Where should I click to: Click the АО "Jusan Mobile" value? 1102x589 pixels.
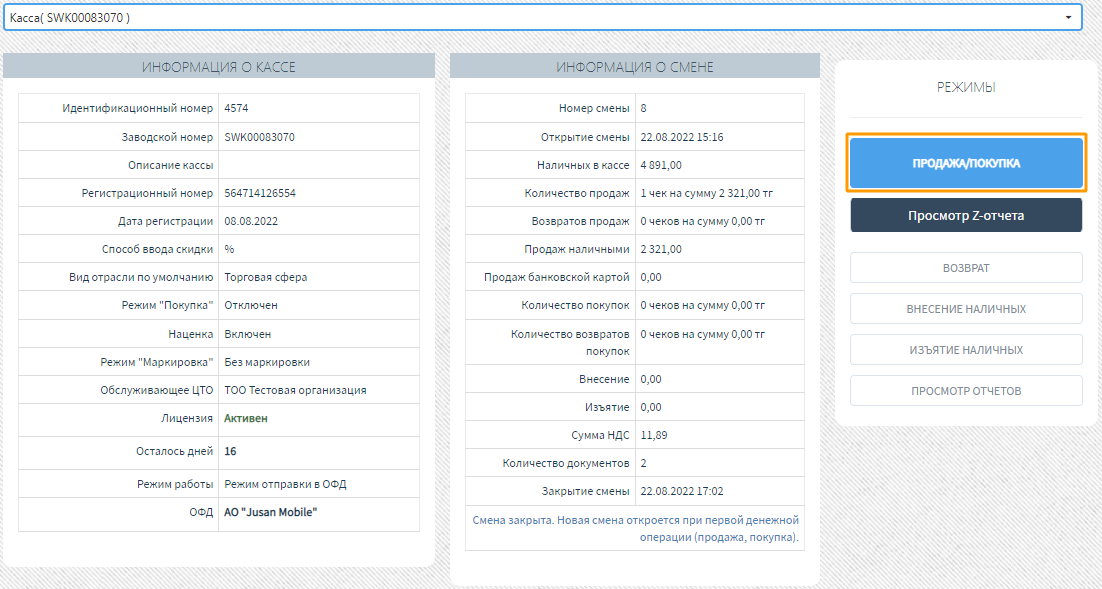[x=271, y=512]
